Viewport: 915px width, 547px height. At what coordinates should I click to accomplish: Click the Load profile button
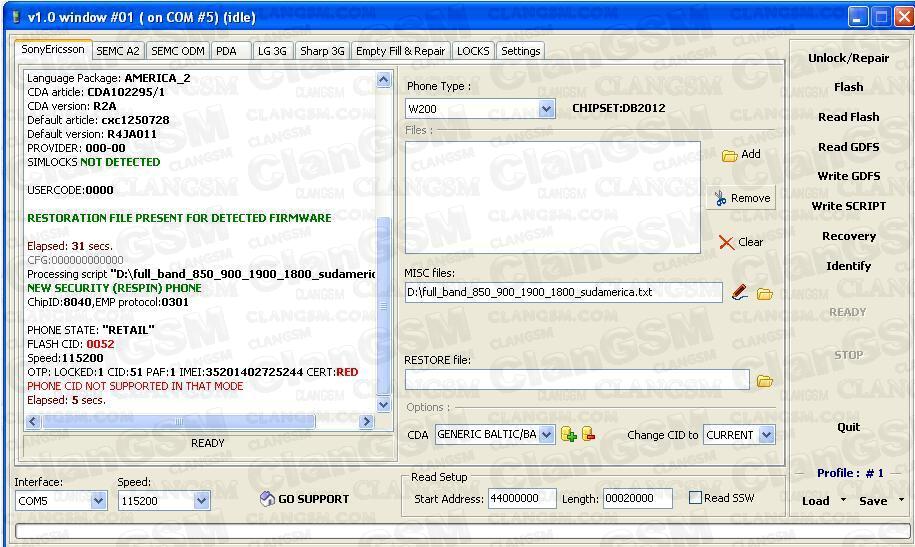click(816, 501)
